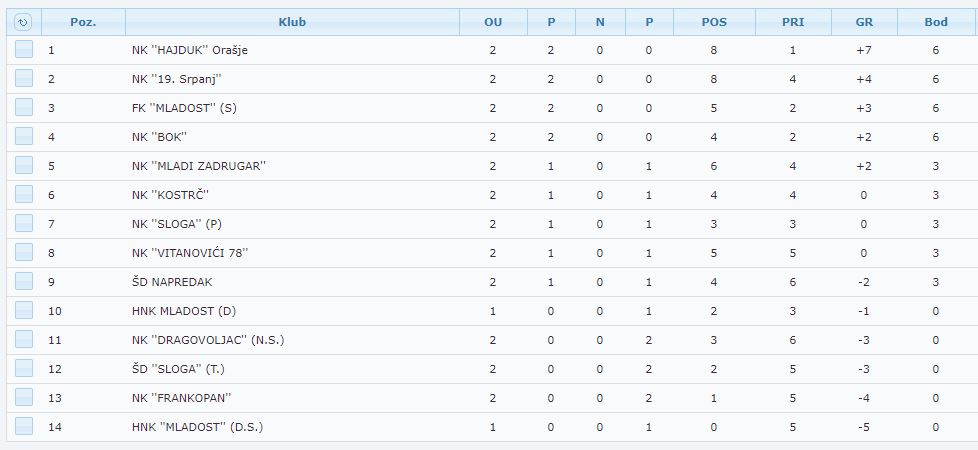Click the refresh icon in the table header
This screenshot has height=450, width=978.
tap(23, 22)
